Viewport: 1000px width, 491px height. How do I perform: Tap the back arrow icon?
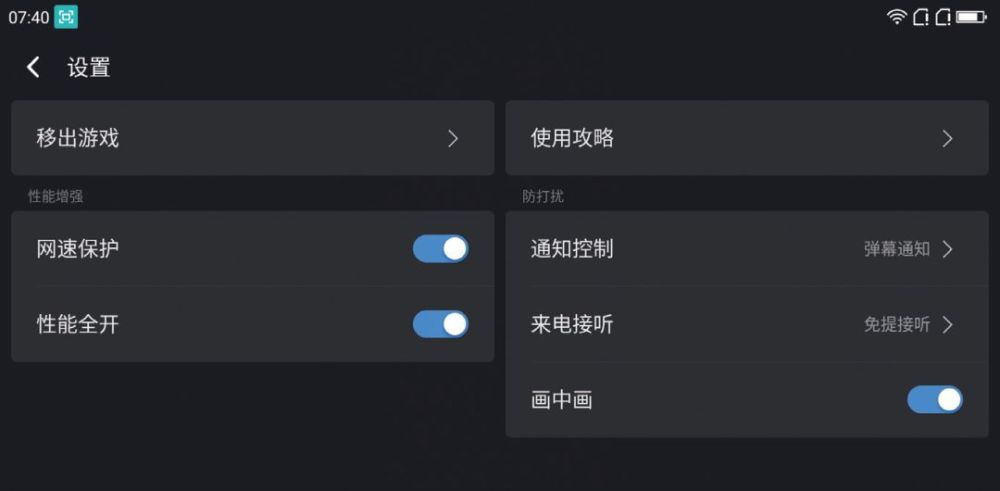(x=33, y=67)
